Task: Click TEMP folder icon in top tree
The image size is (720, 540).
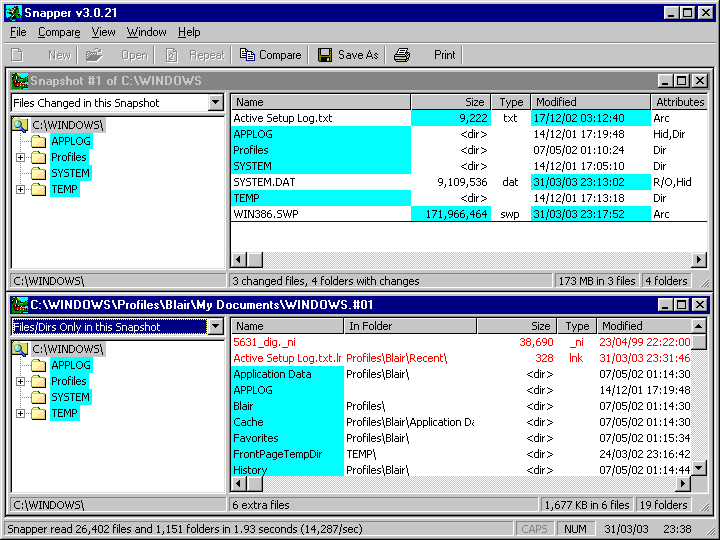Action: (x=39, y=189)
